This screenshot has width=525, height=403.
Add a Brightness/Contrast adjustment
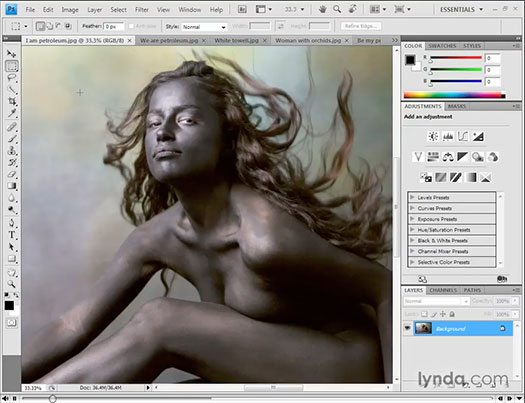pos(433,137)
